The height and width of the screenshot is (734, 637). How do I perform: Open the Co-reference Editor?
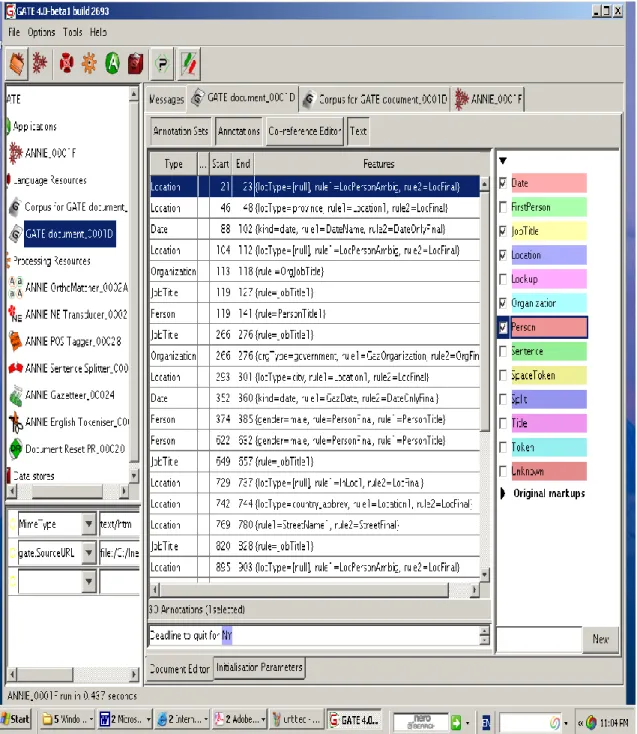point(305,131)
